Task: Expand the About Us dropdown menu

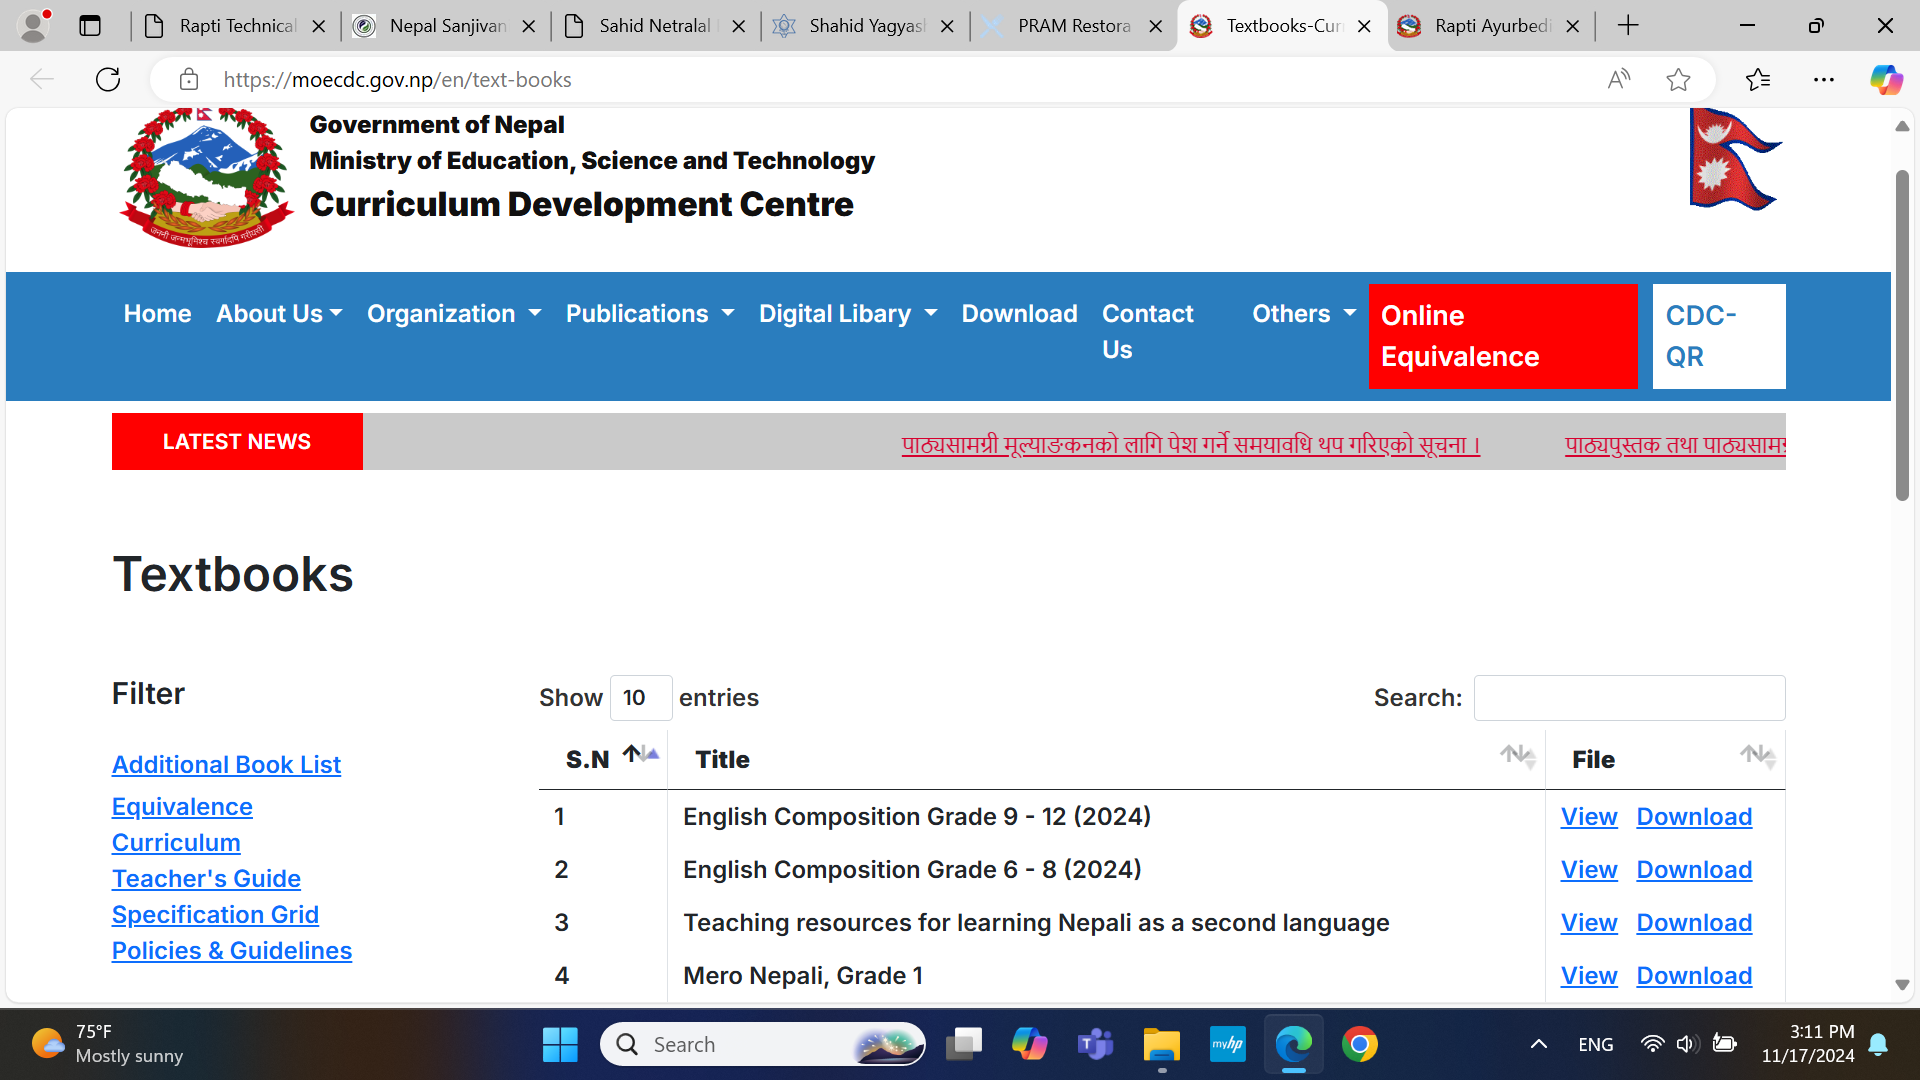Action: [279, 314]
